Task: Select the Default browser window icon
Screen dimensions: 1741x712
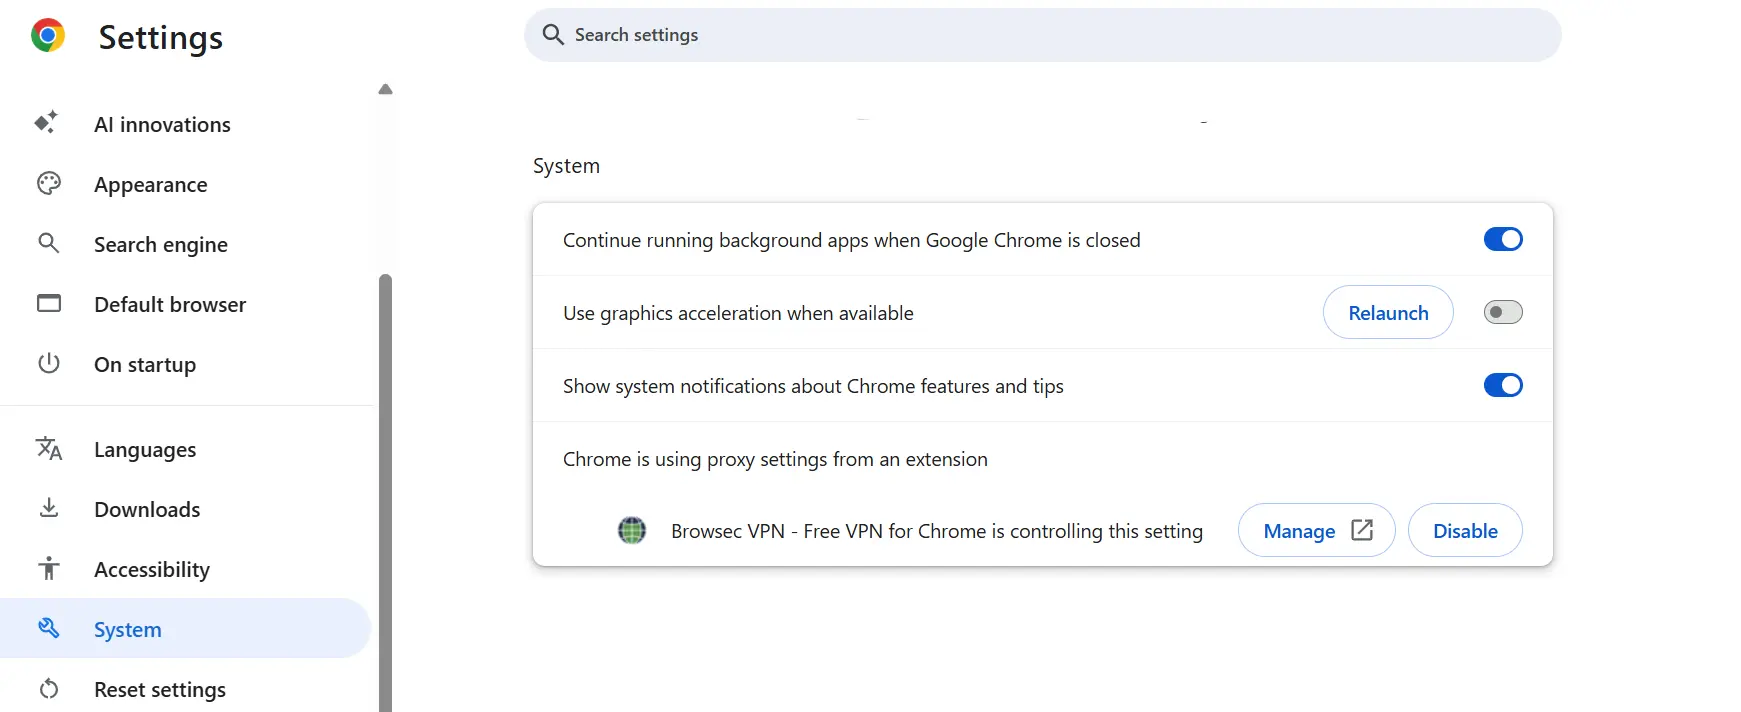Action: (47, 303)
